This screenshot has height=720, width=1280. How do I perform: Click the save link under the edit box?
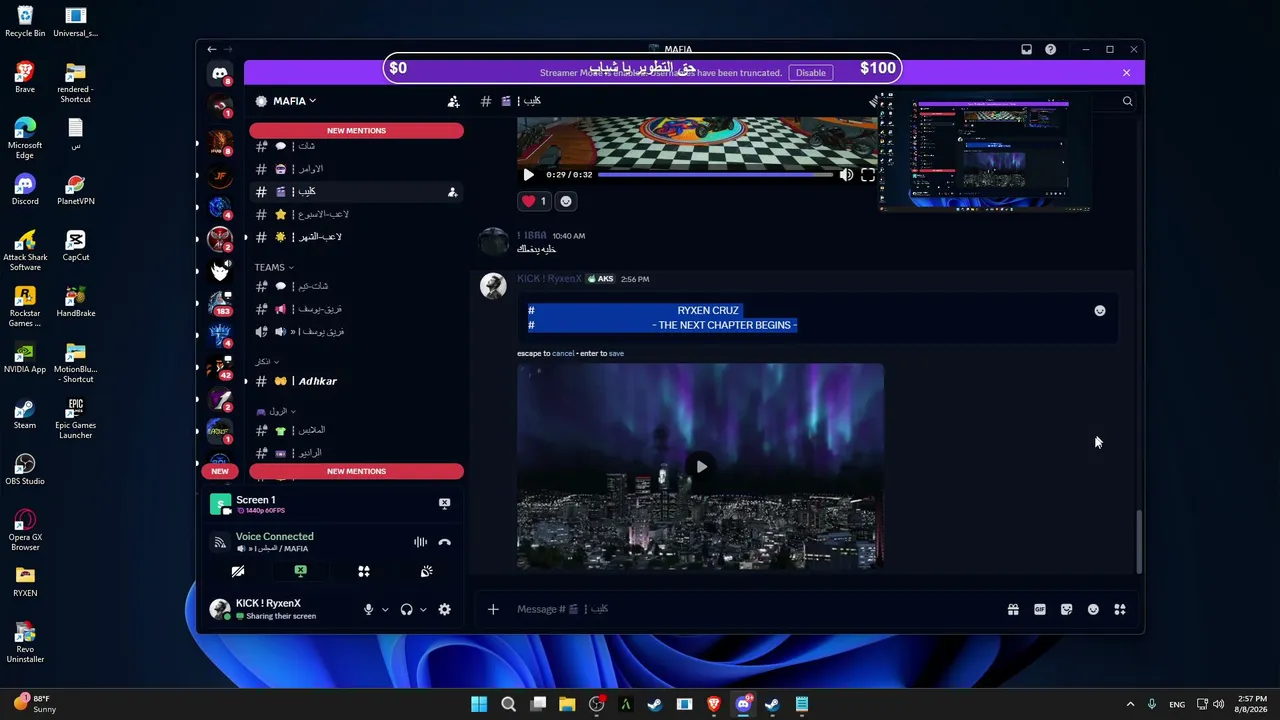pos(616,353)
